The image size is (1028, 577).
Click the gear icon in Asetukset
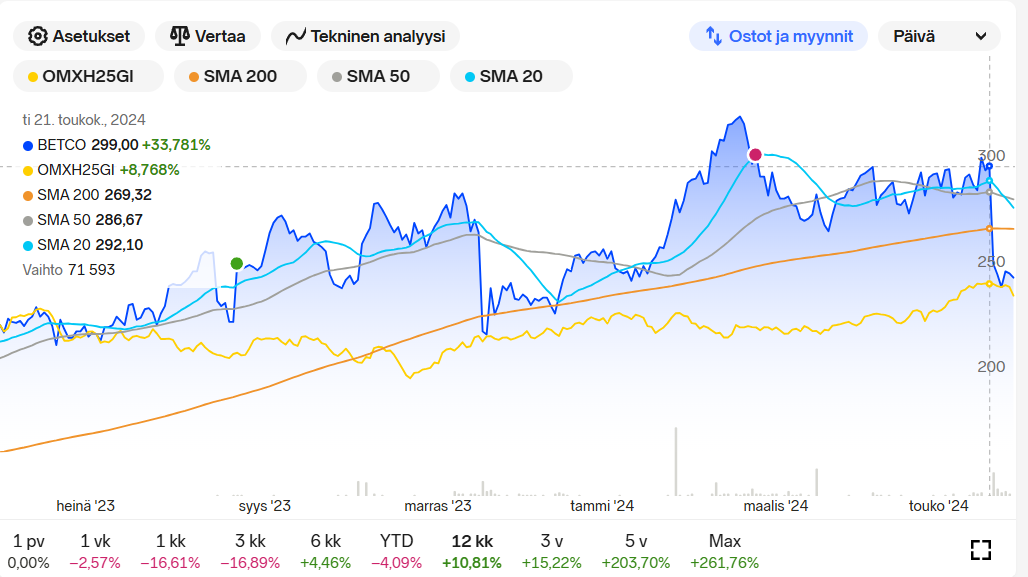38,36
